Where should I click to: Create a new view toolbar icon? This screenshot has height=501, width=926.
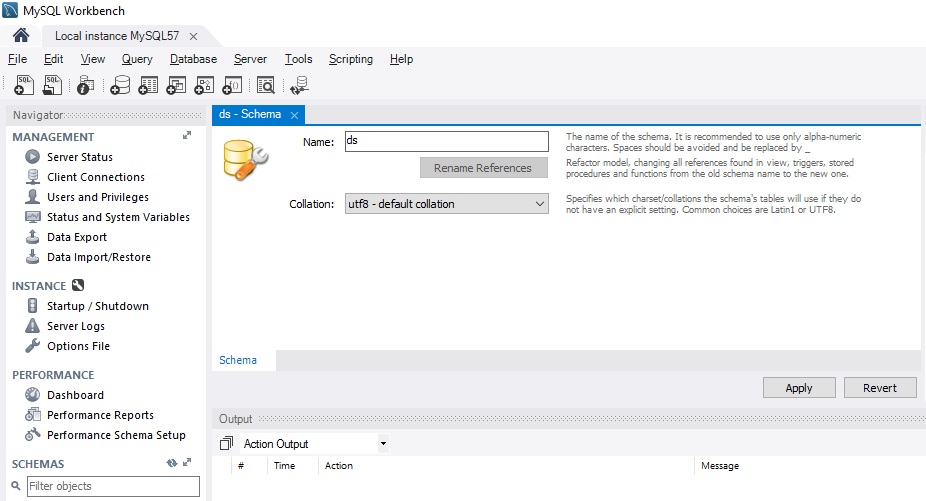[176, 85]
